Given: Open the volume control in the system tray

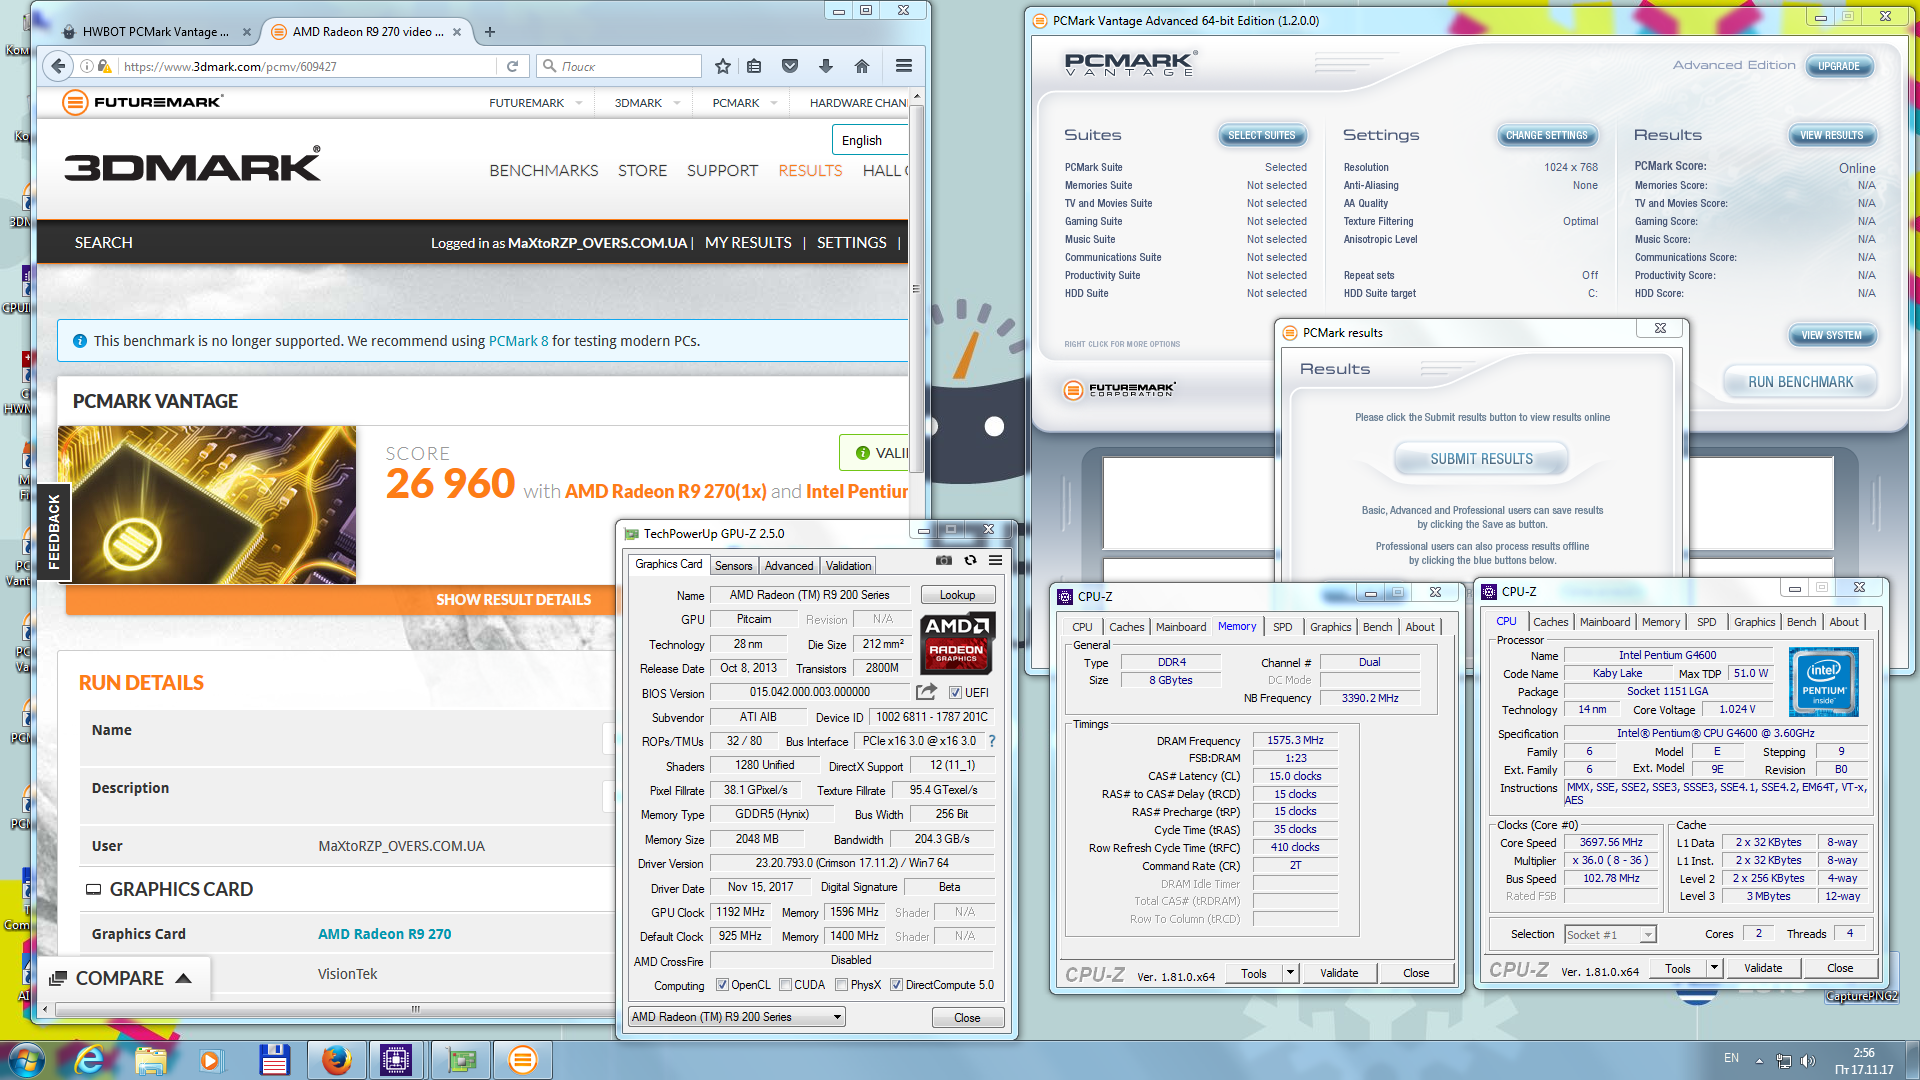Looking at the screenshot, I should coord(1808,1060).
